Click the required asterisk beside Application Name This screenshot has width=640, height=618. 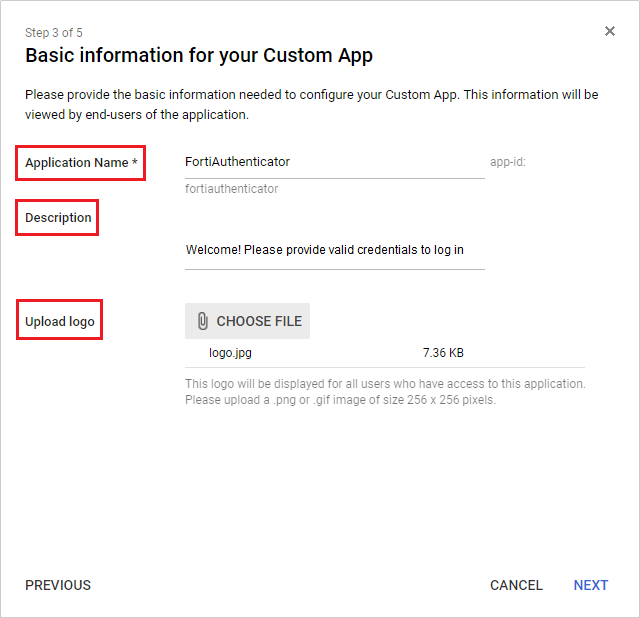[135, 162]
